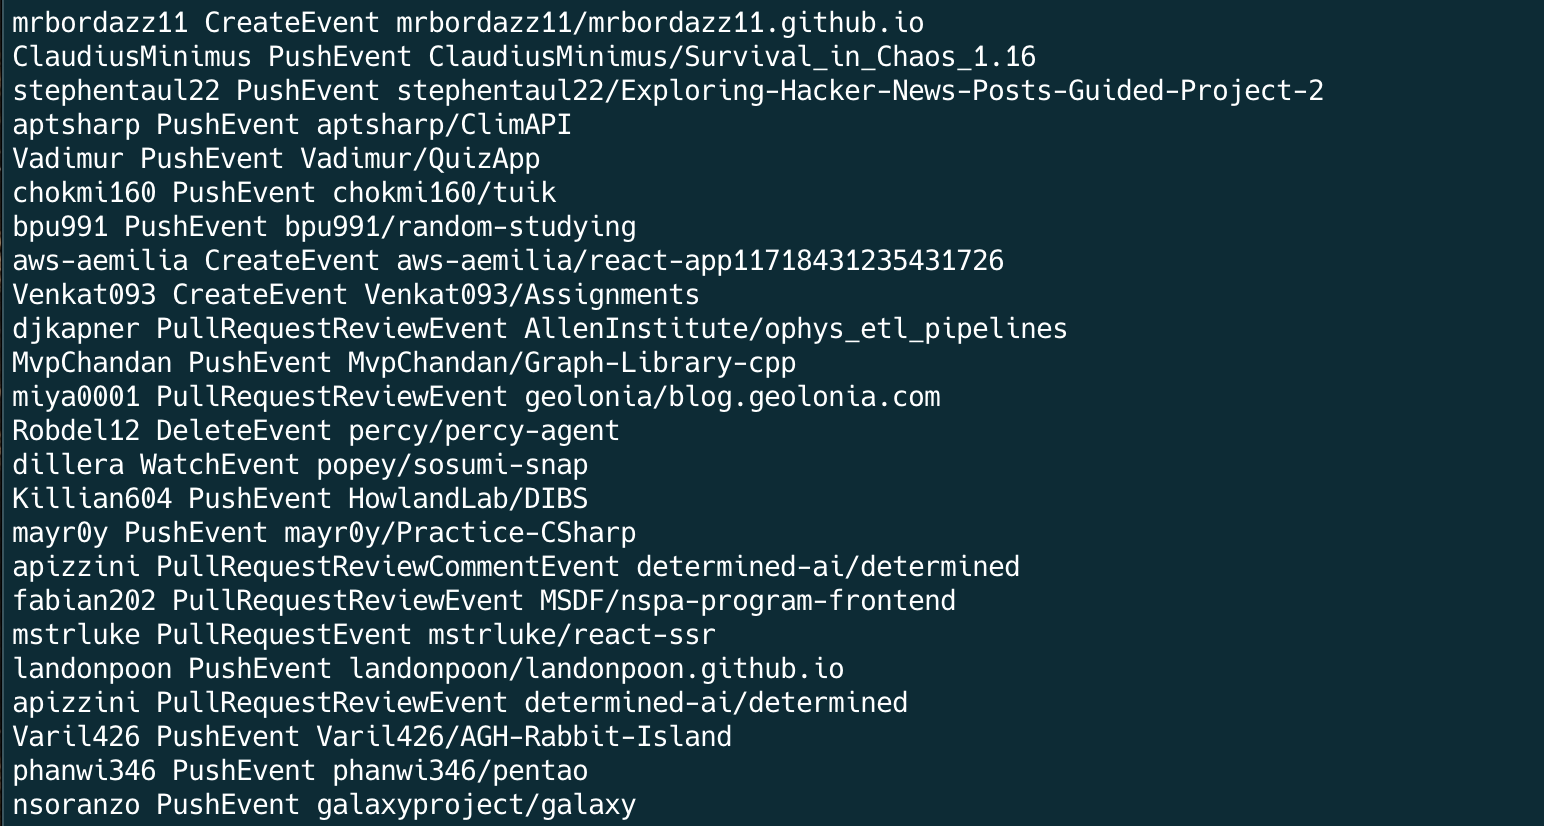This screenshot has height=826, width=1544.
Task: Click the bpu991/random-studying repo text
Action: click(x=460, y=226)
